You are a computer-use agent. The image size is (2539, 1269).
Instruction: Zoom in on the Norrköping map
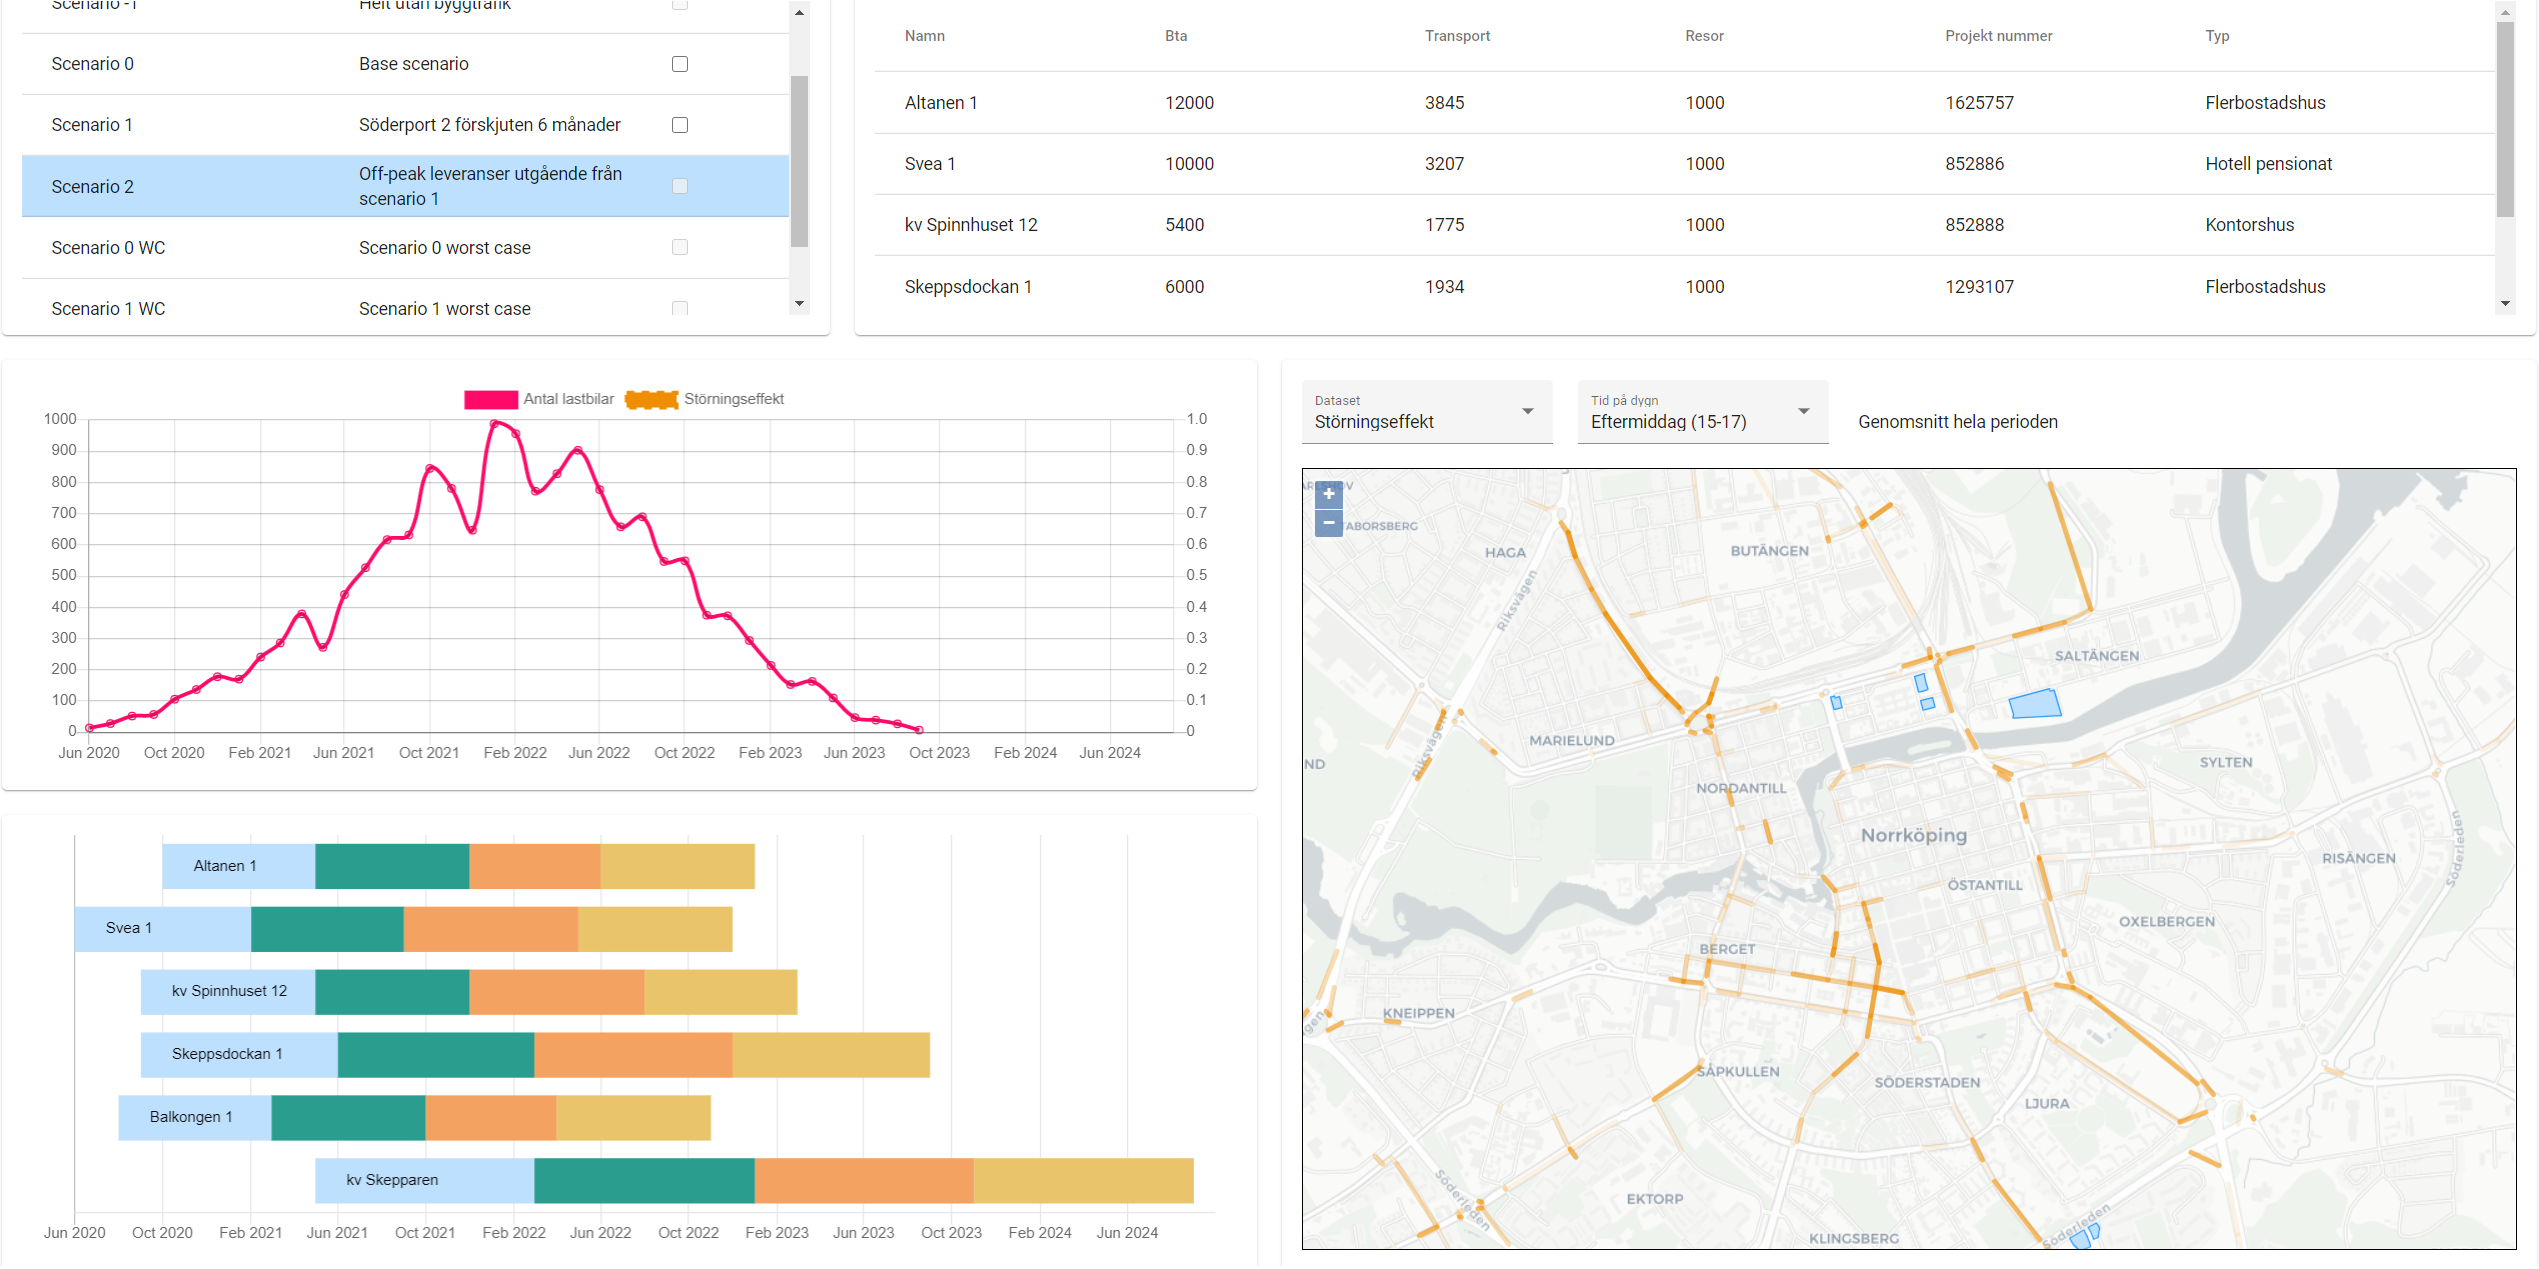coord(1328,494)
